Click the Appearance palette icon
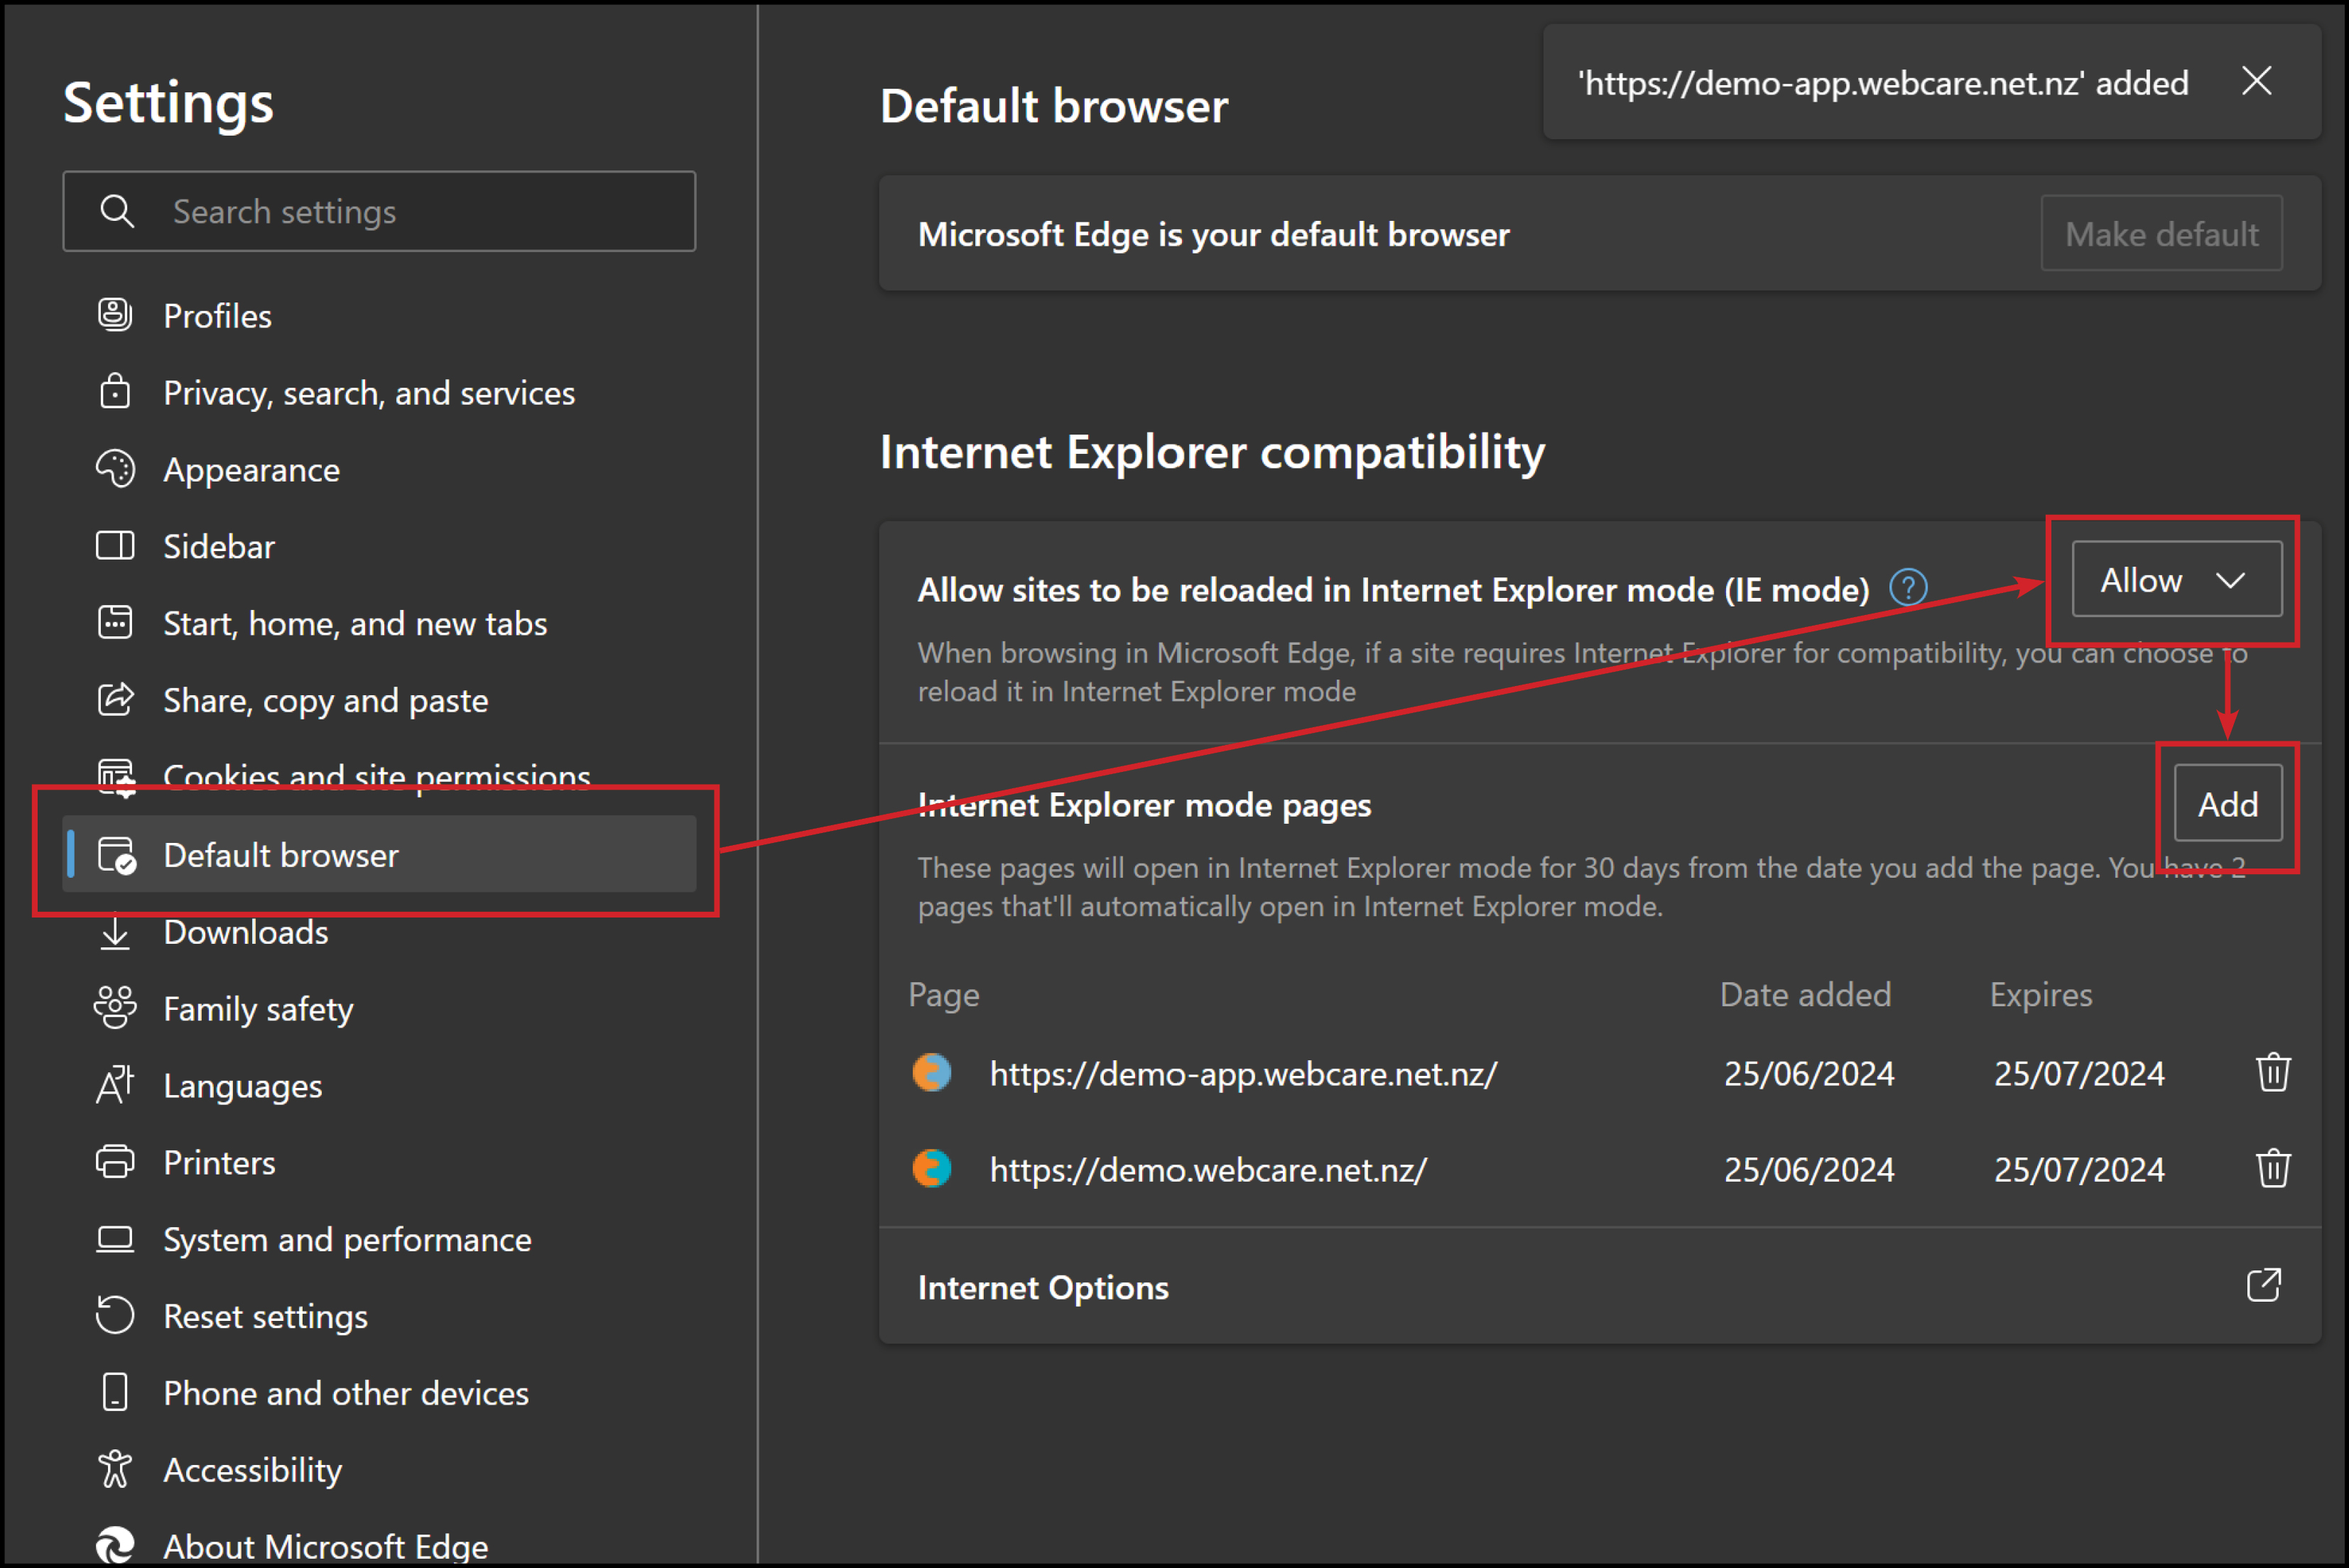 coord(115,469)
